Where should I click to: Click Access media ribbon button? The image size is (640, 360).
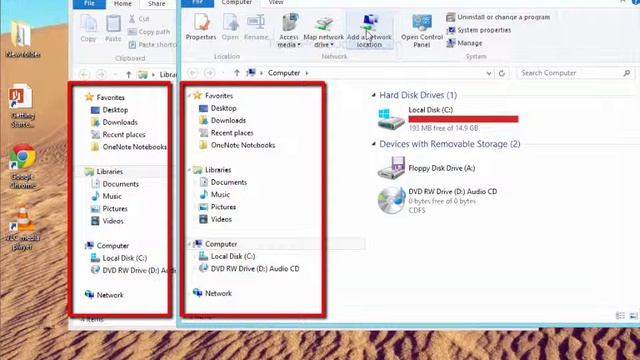tap(289, 30)
